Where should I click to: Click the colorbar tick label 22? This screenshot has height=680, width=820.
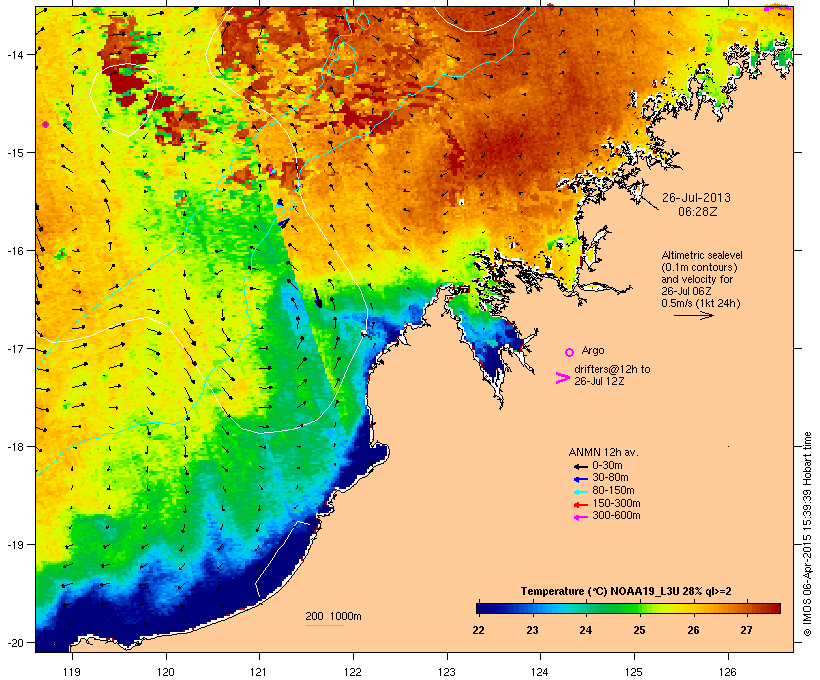pos(478,630)
